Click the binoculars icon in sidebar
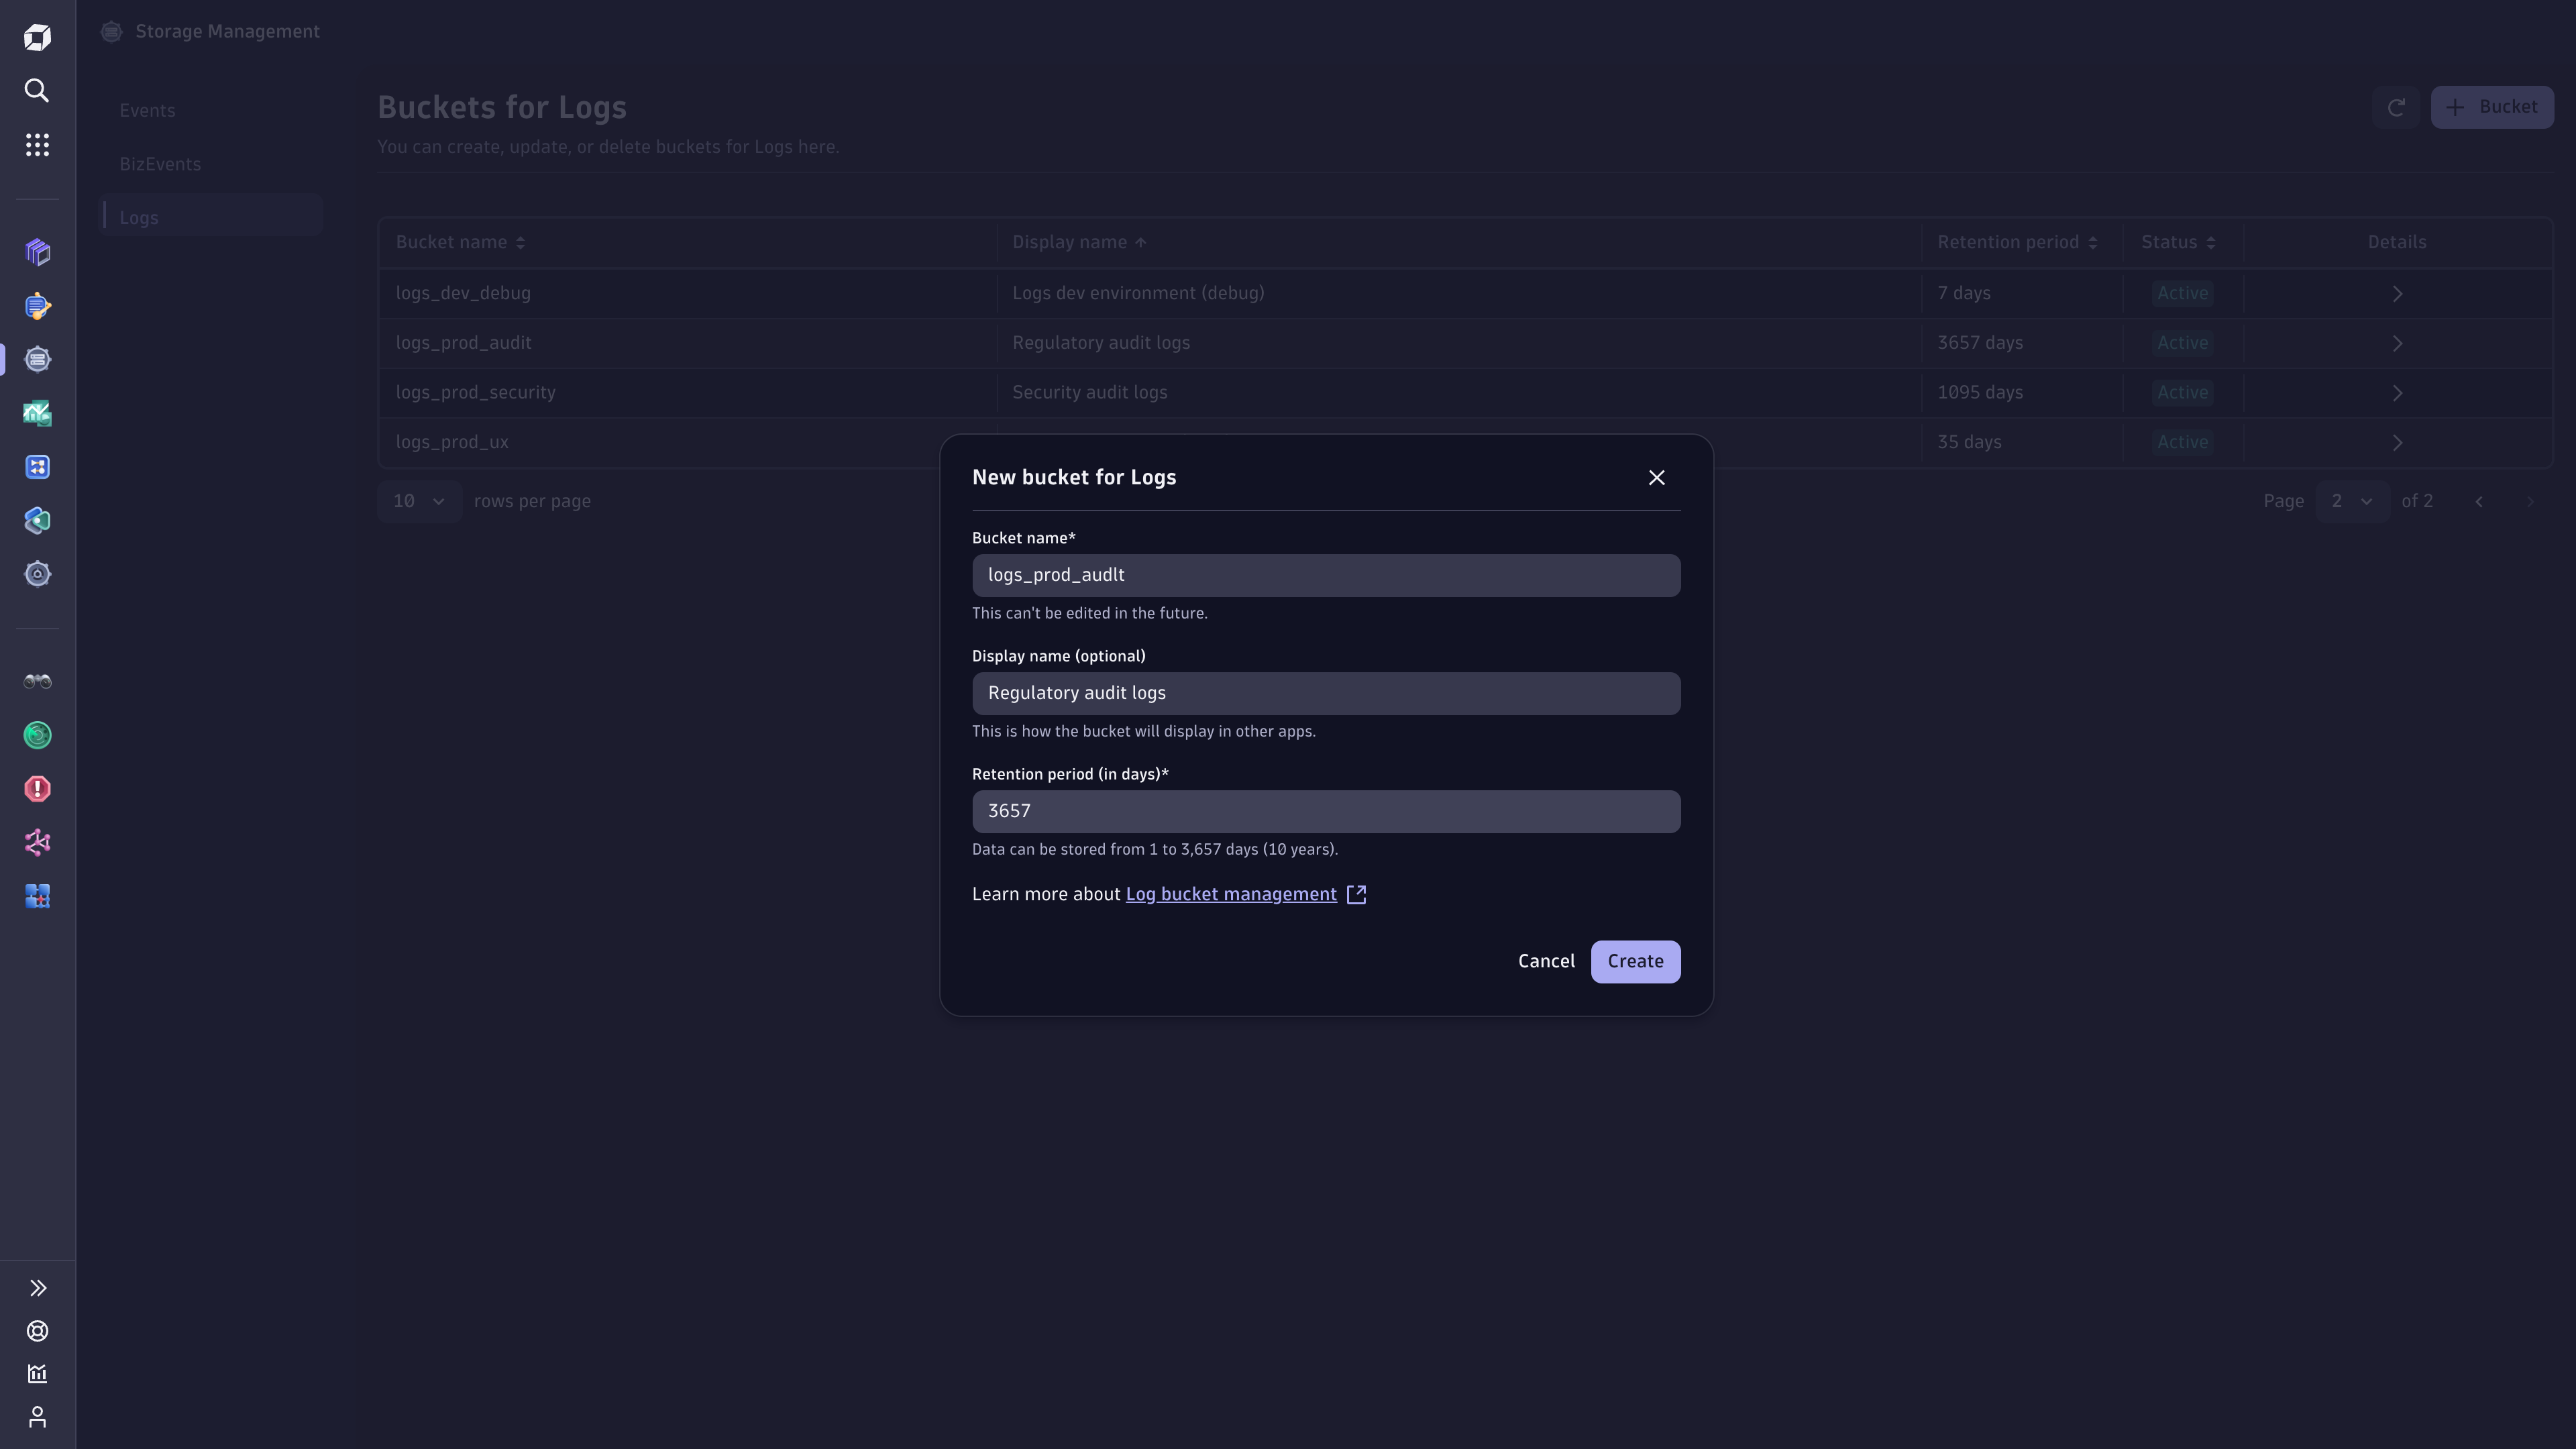The image size is (2576, 1449). (37, 682)
